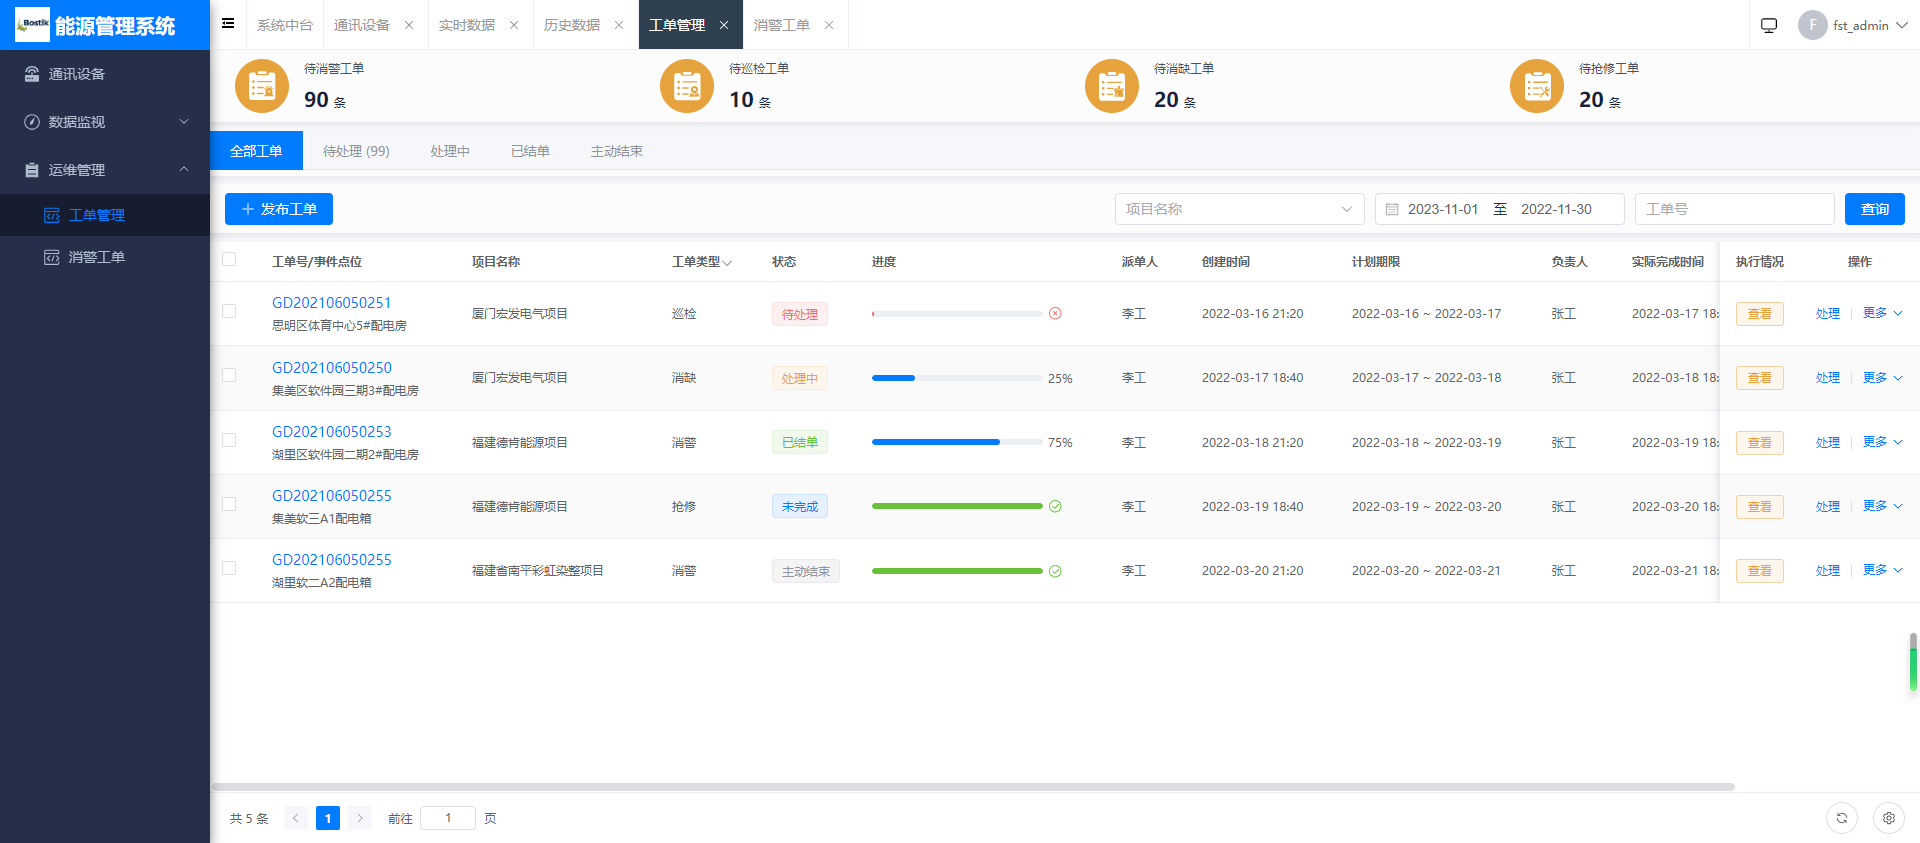Click the 待消缺工单 orange clipboard icon

coord(1112,86)
